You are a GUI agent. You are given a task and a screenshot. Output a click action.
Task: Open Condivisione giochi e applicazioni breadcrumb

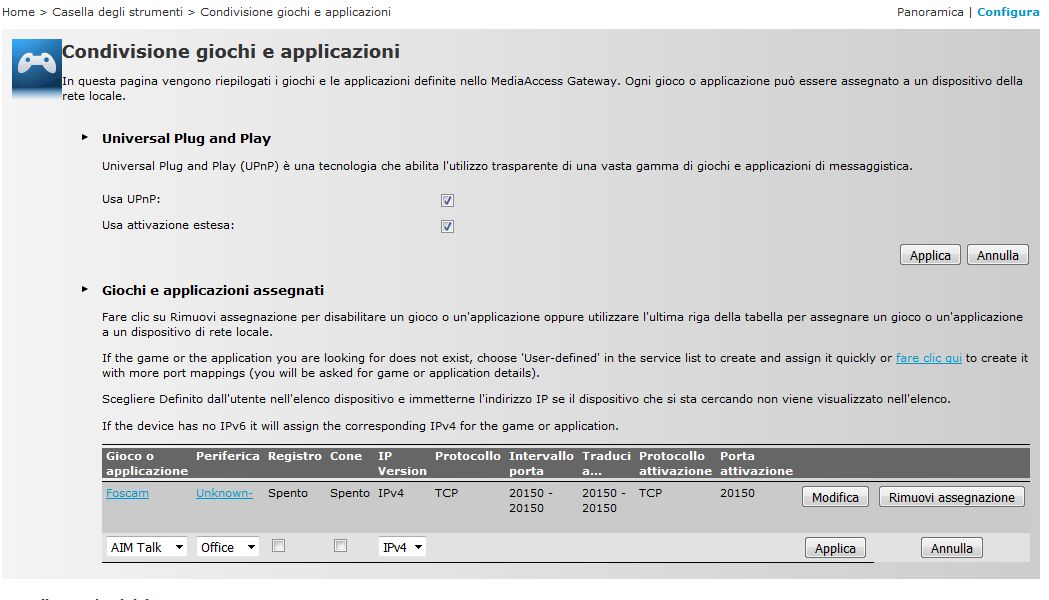296,12
